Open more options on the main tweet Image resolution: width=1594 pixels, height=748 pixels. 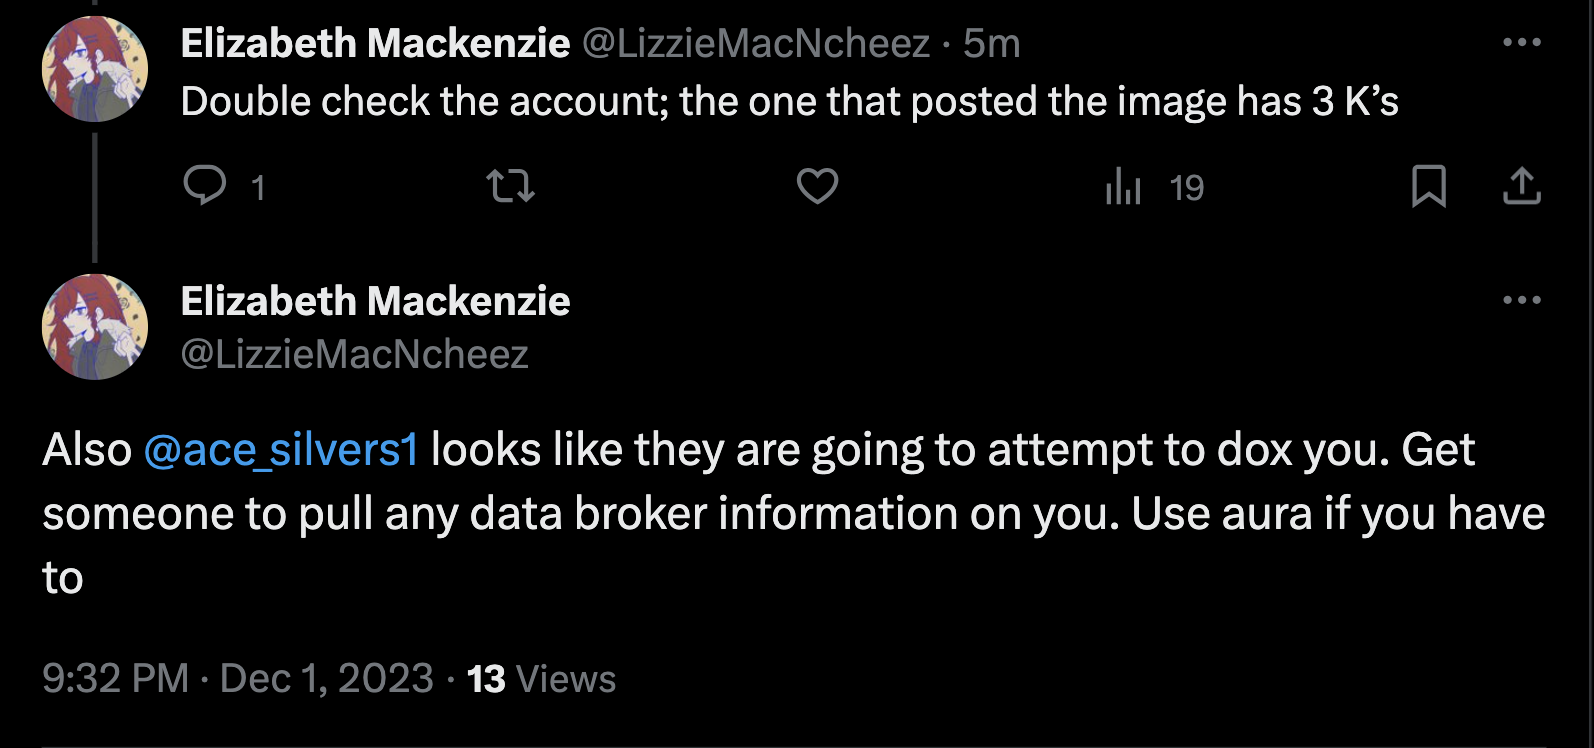[x=1522, y=300]
